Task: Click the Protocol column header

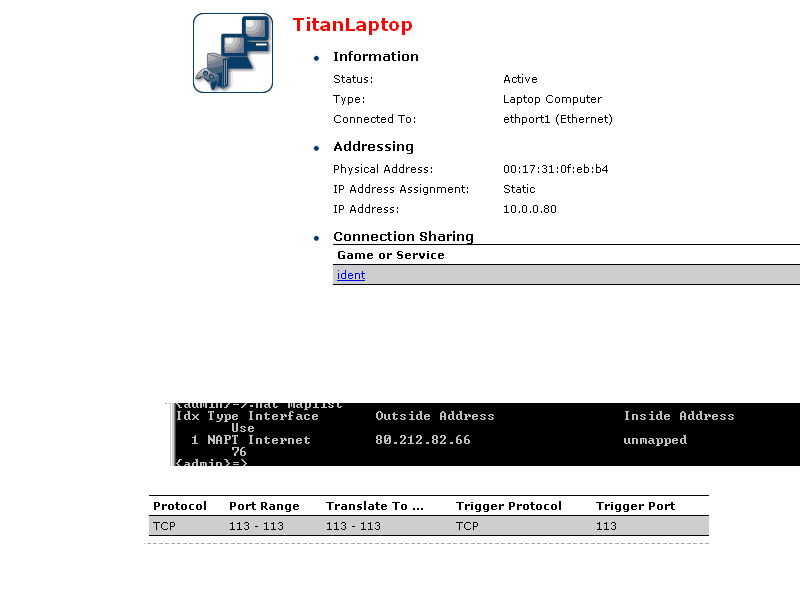Action: pos(180,506)
